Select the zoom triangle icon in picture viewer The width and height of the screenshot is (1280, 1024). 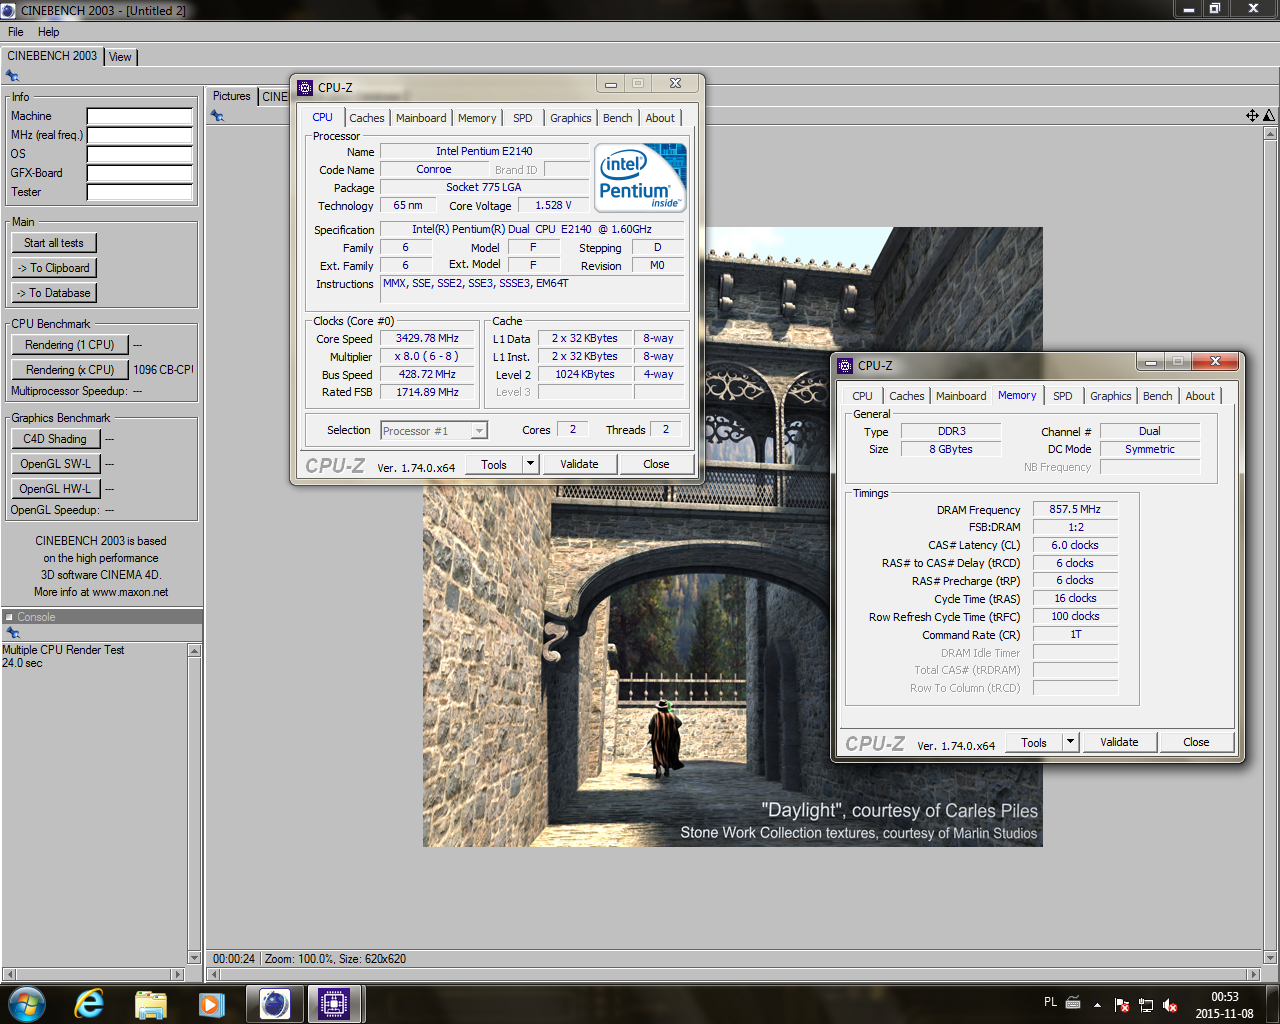[1269, 116]
